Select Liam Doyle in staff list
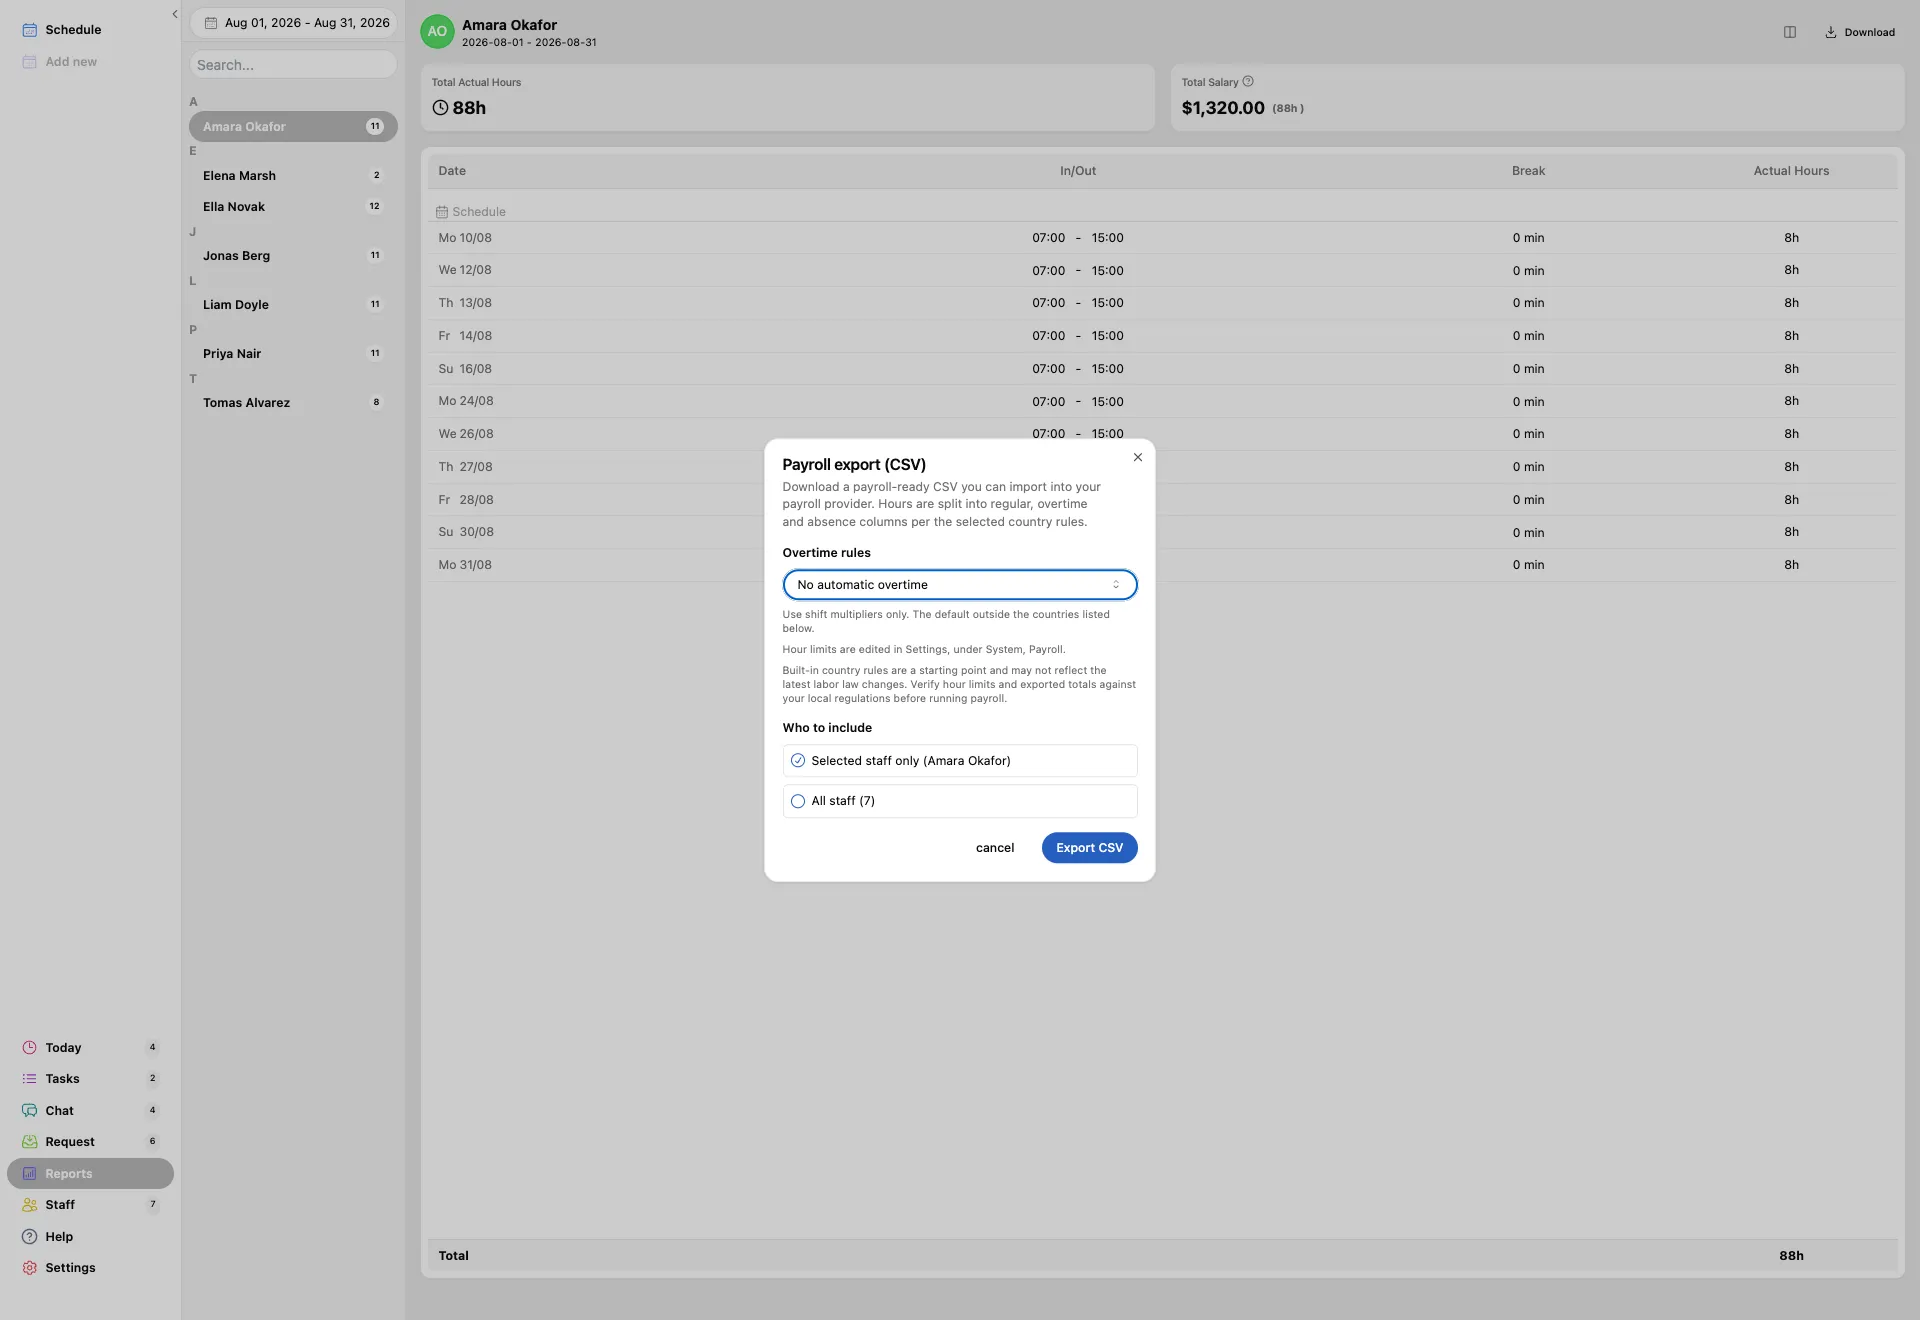The height and width of the screenshot is (1320, 1920). point(293,305)
